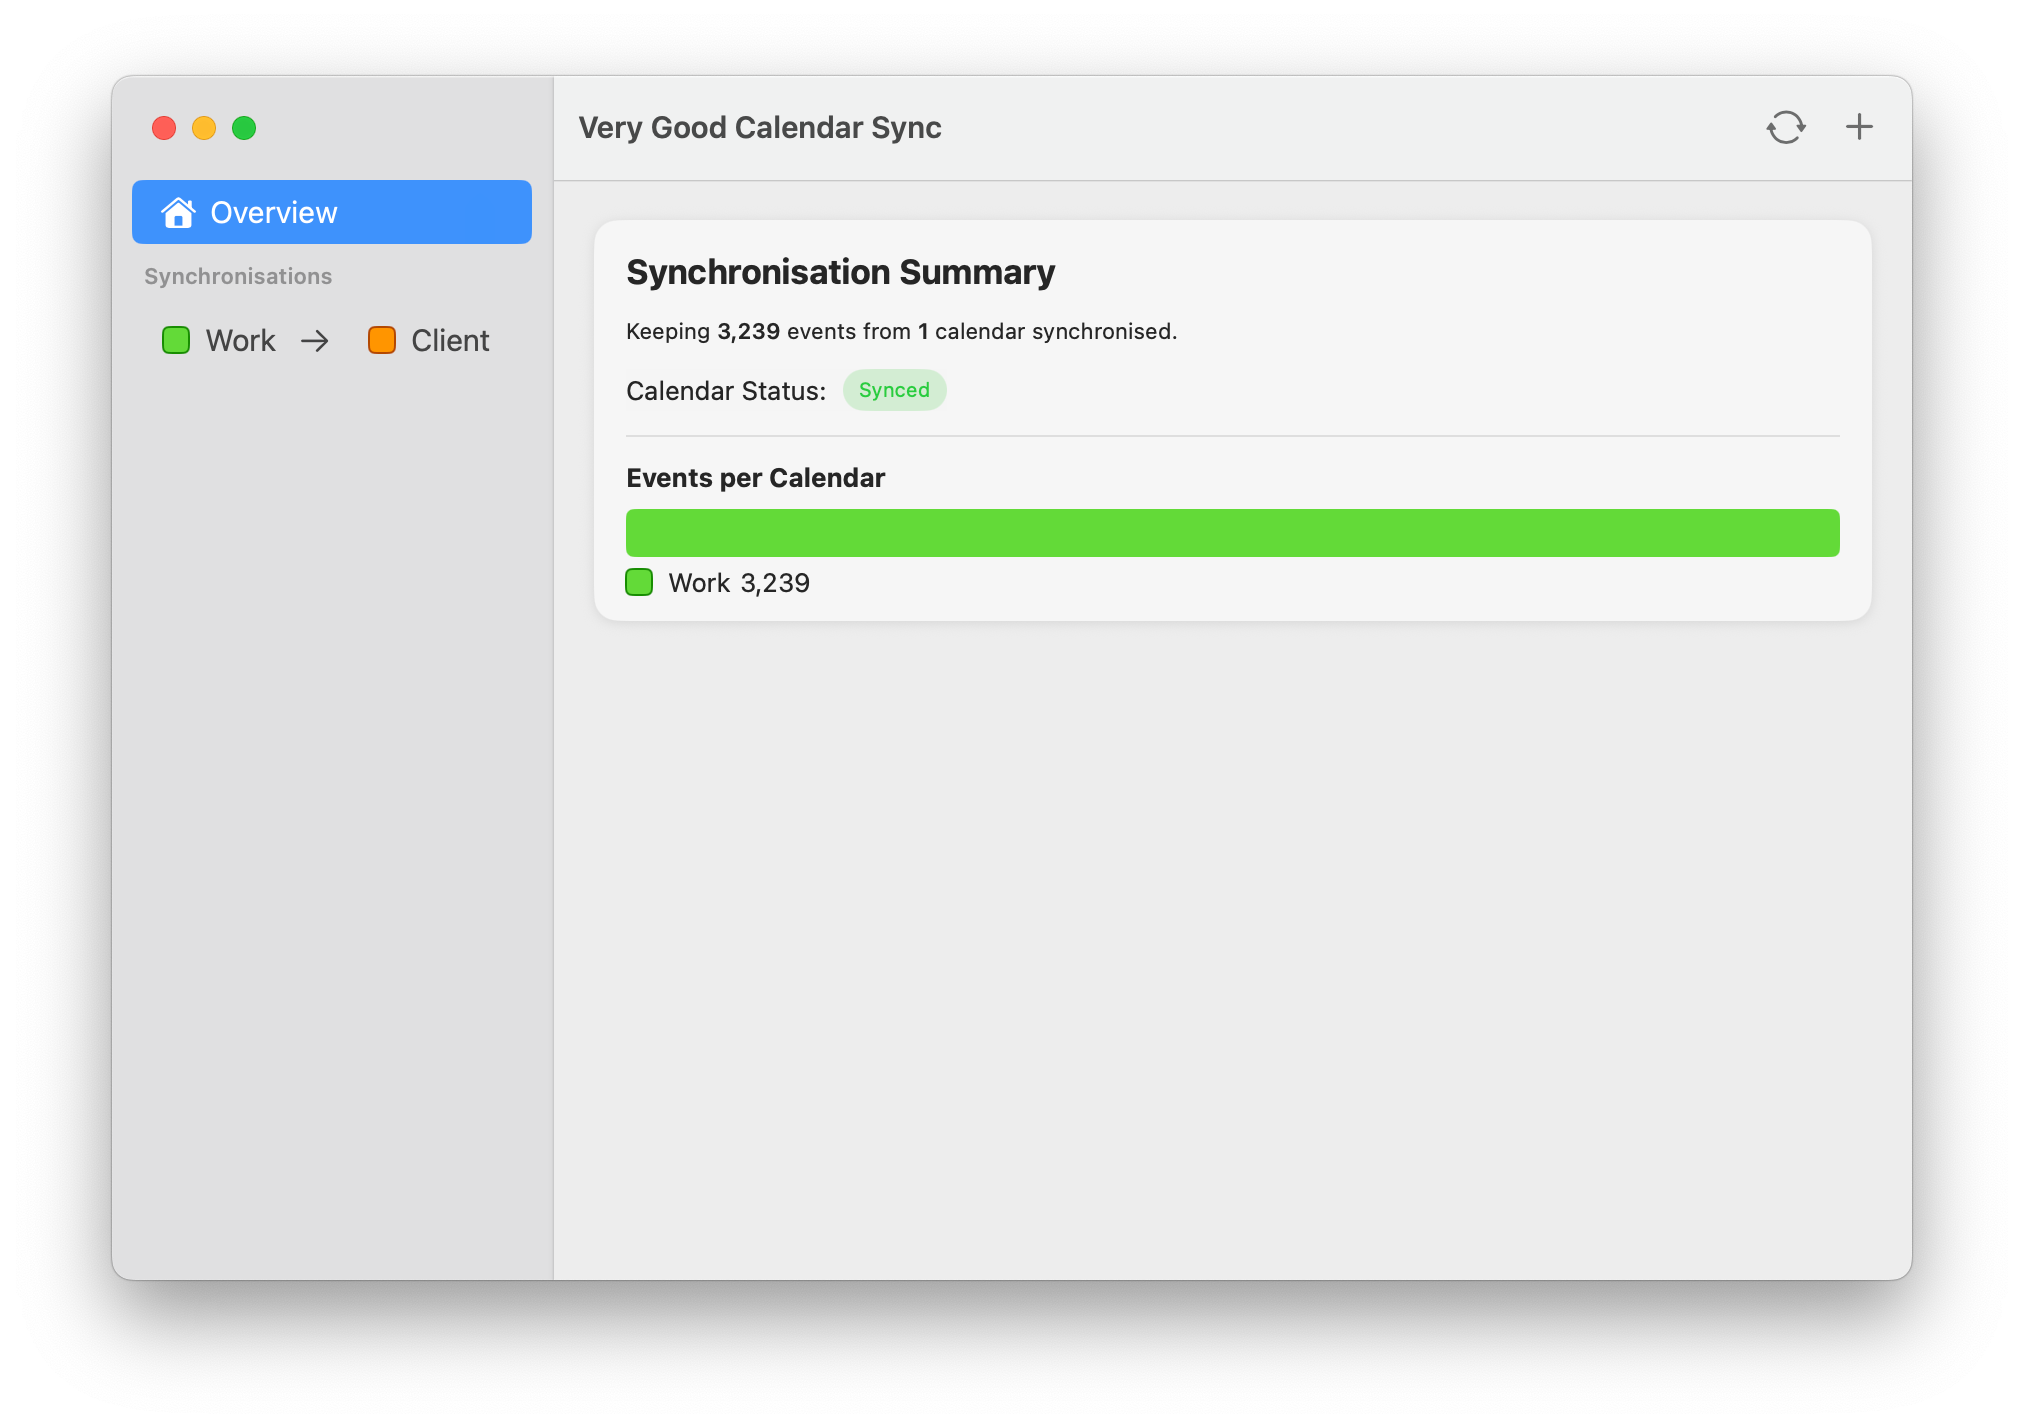Image resolution: width=2024 pixels, height=1428 pixels.
Task: Click the Synchronisation Summary heading
Action: pyautogui.click(x=840, y=272)
